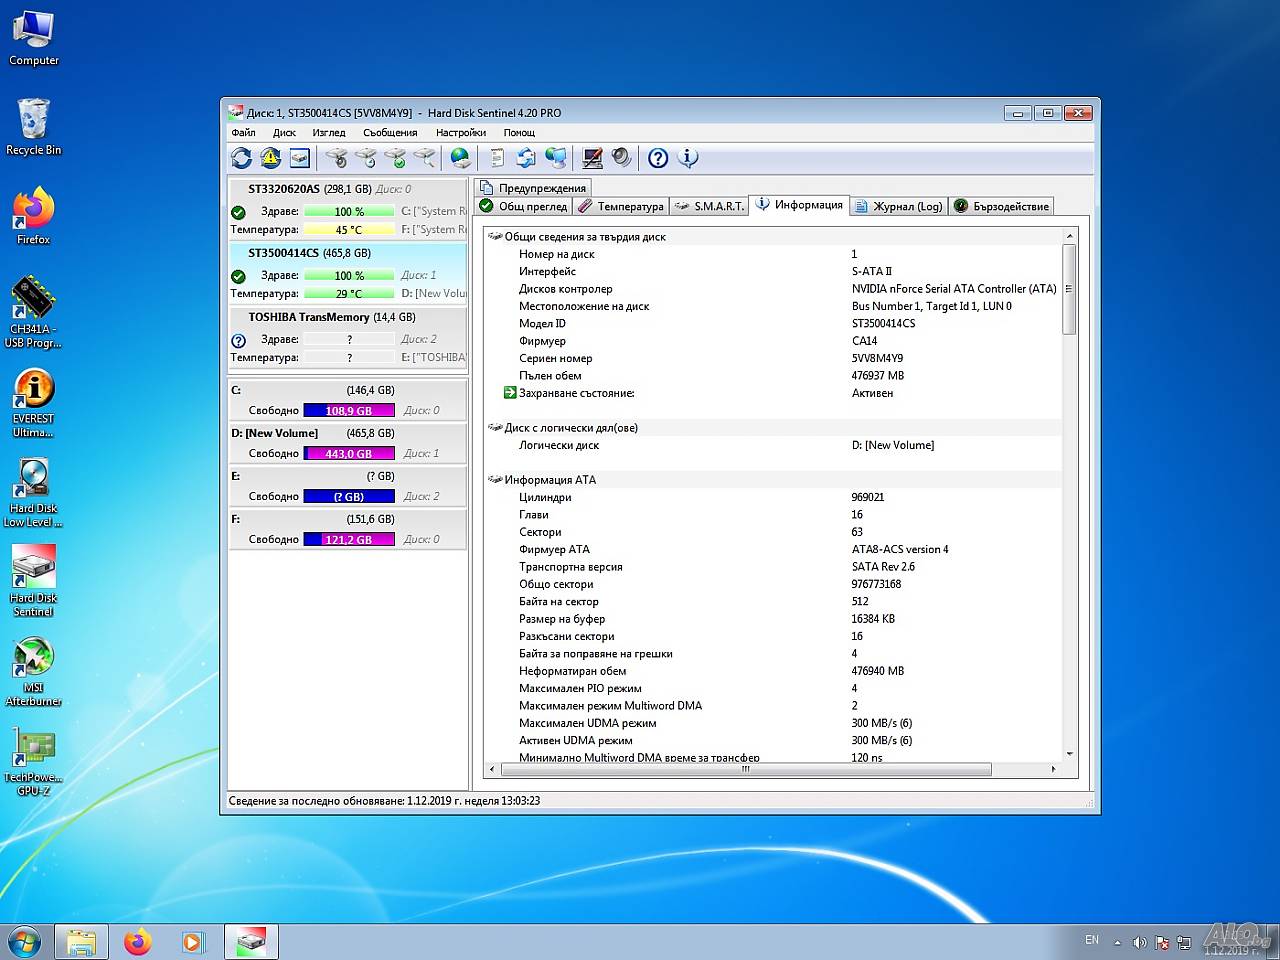Open the media player taskbar button
The width and height of the screenshot is (1280, 960).
(x=194, y=941)
